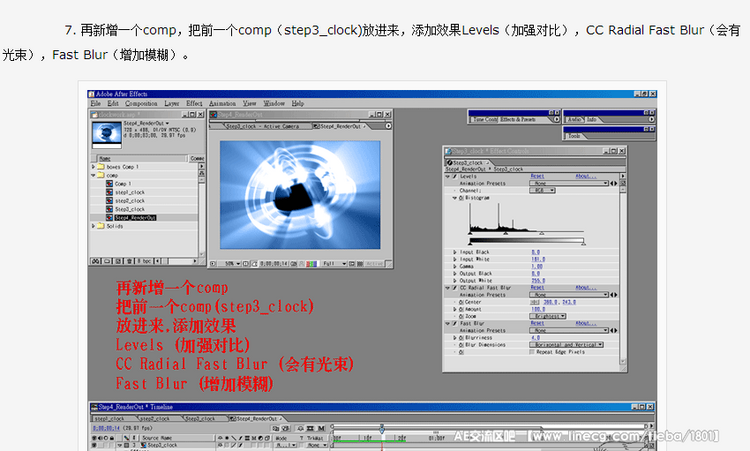Open Levels Animation Presets dropdown

coord(569,183)
